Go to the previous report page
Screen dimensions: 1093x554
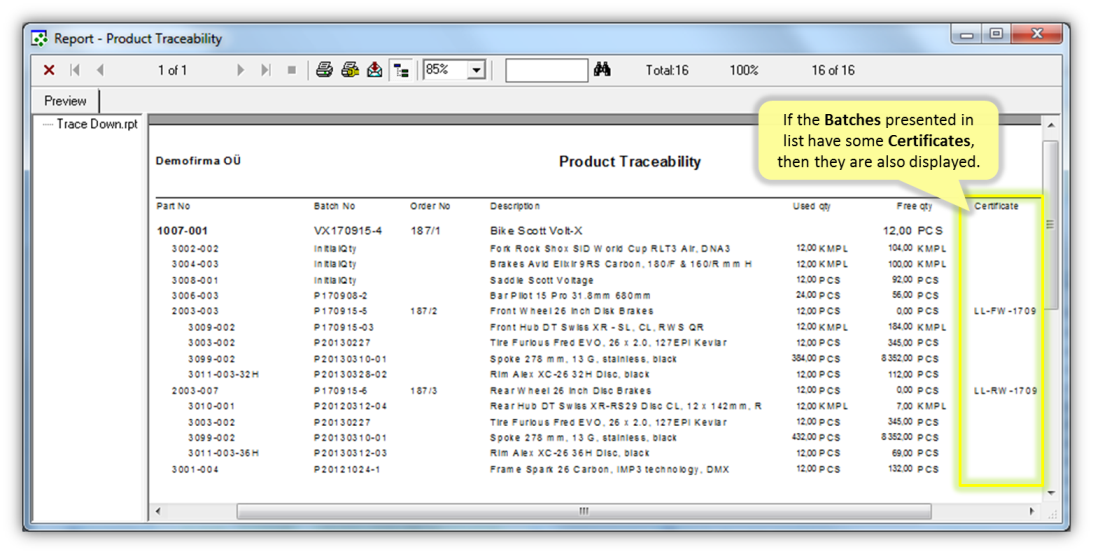click(x=100, y=70)
